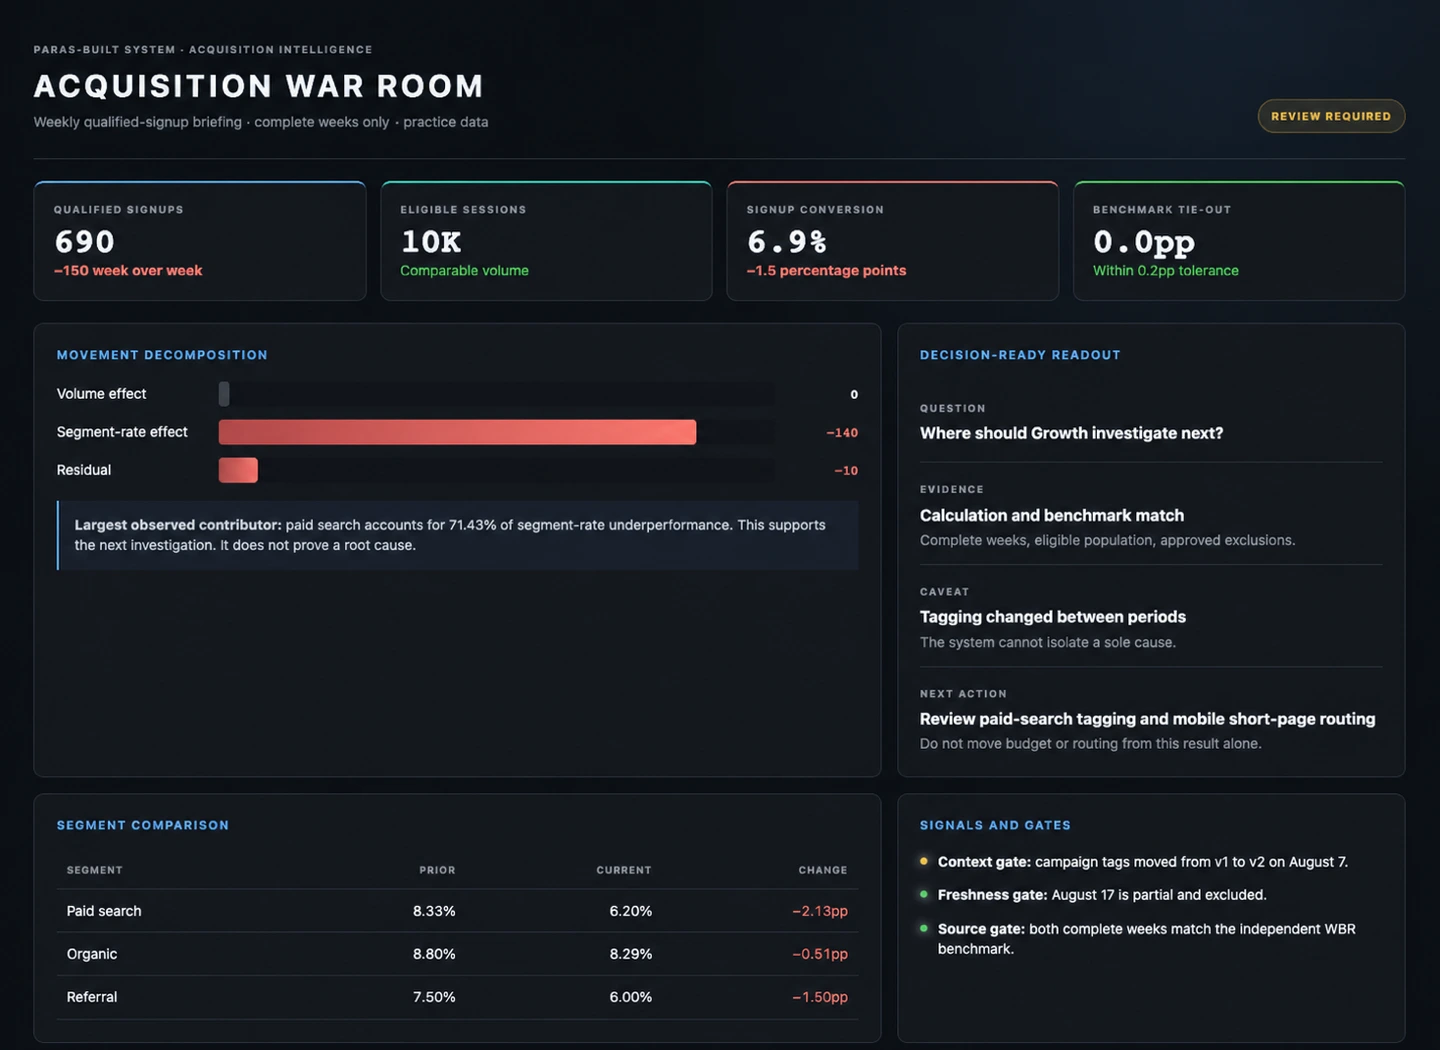This screenshot has height=1050, width=1440.
Task: Click the SEGMENT COMPARISON heading
Action: tap(143, 825)
